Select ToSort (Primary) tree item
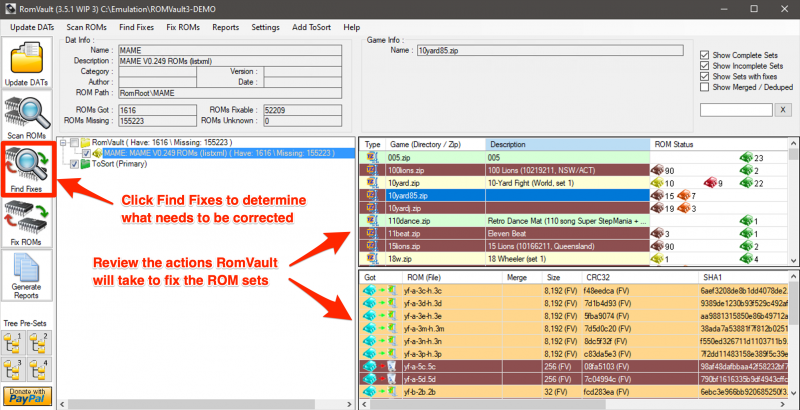The image size is (800, 410). 120,164
